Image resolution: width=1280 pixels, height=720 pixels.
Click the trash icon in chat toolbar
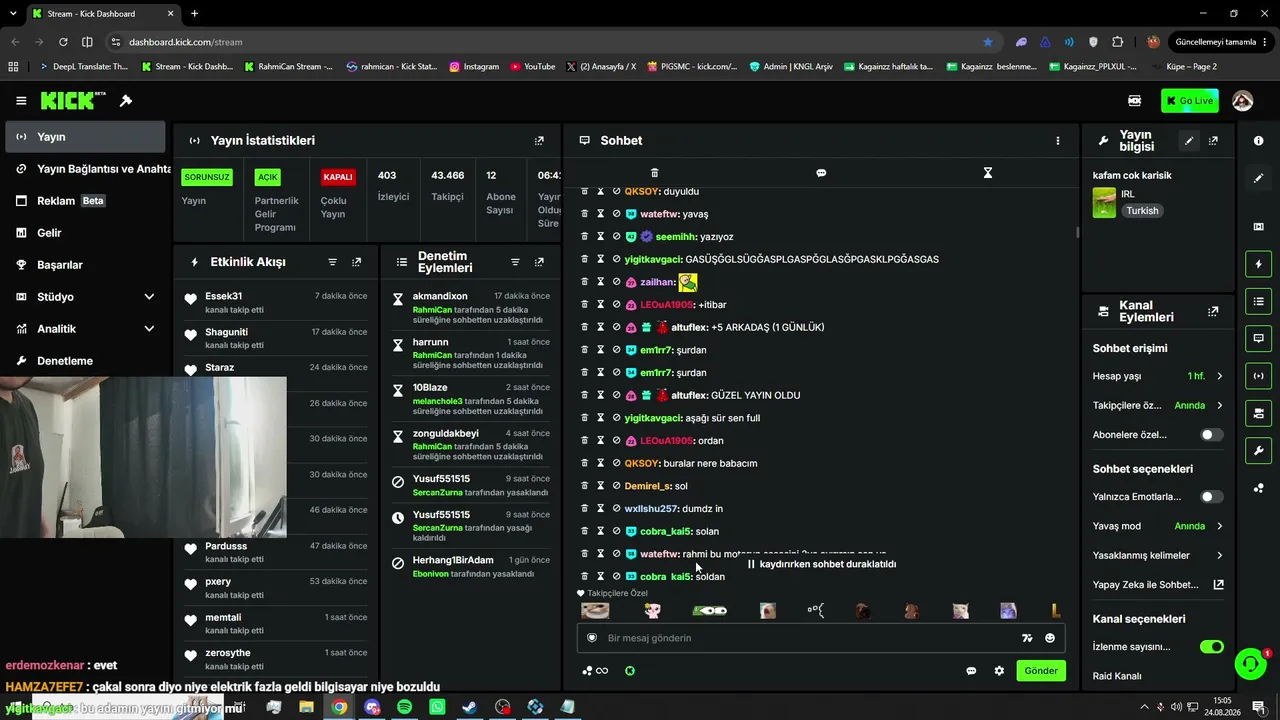point(654,173)
